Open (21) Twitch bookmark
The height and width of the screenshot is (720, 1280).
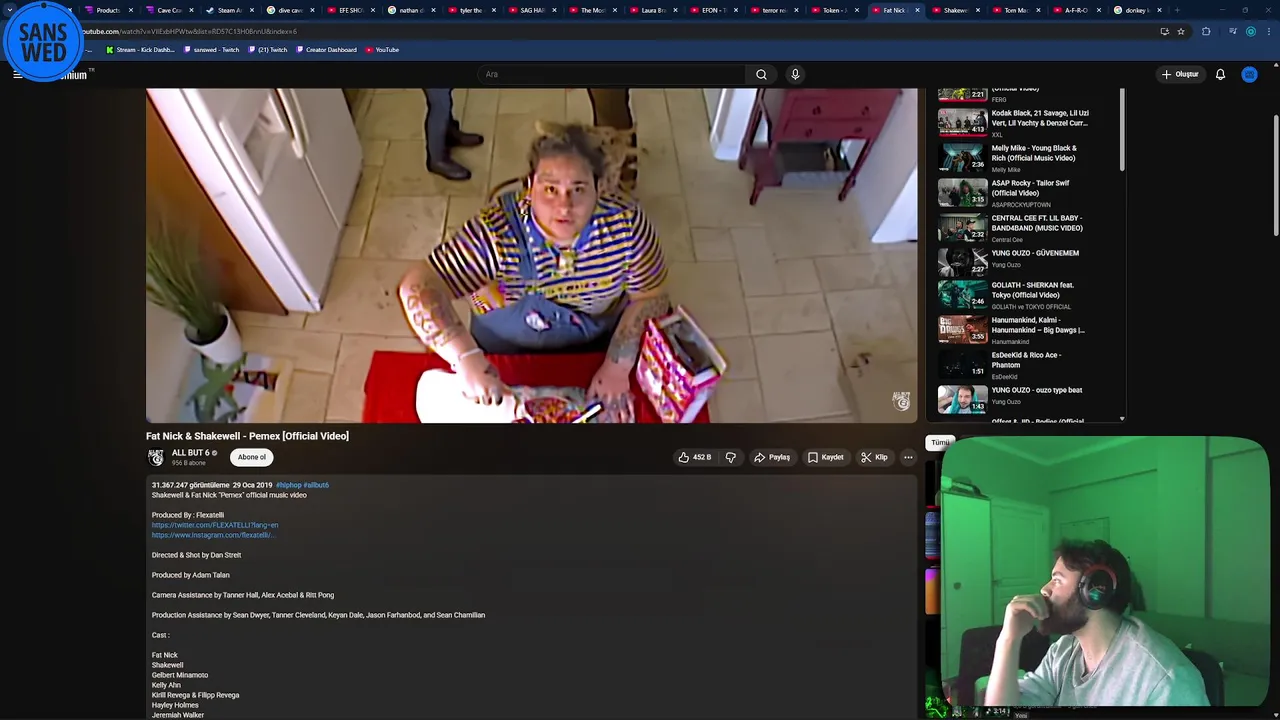pos(268,50)
